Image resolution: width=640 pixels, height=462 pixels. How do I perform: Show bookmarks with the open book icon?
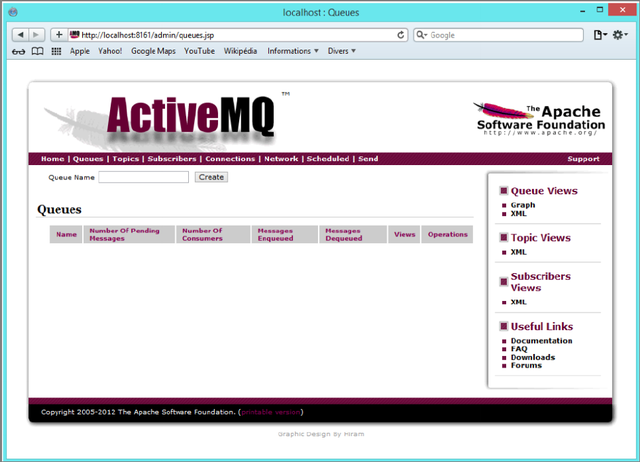[38, 51]
